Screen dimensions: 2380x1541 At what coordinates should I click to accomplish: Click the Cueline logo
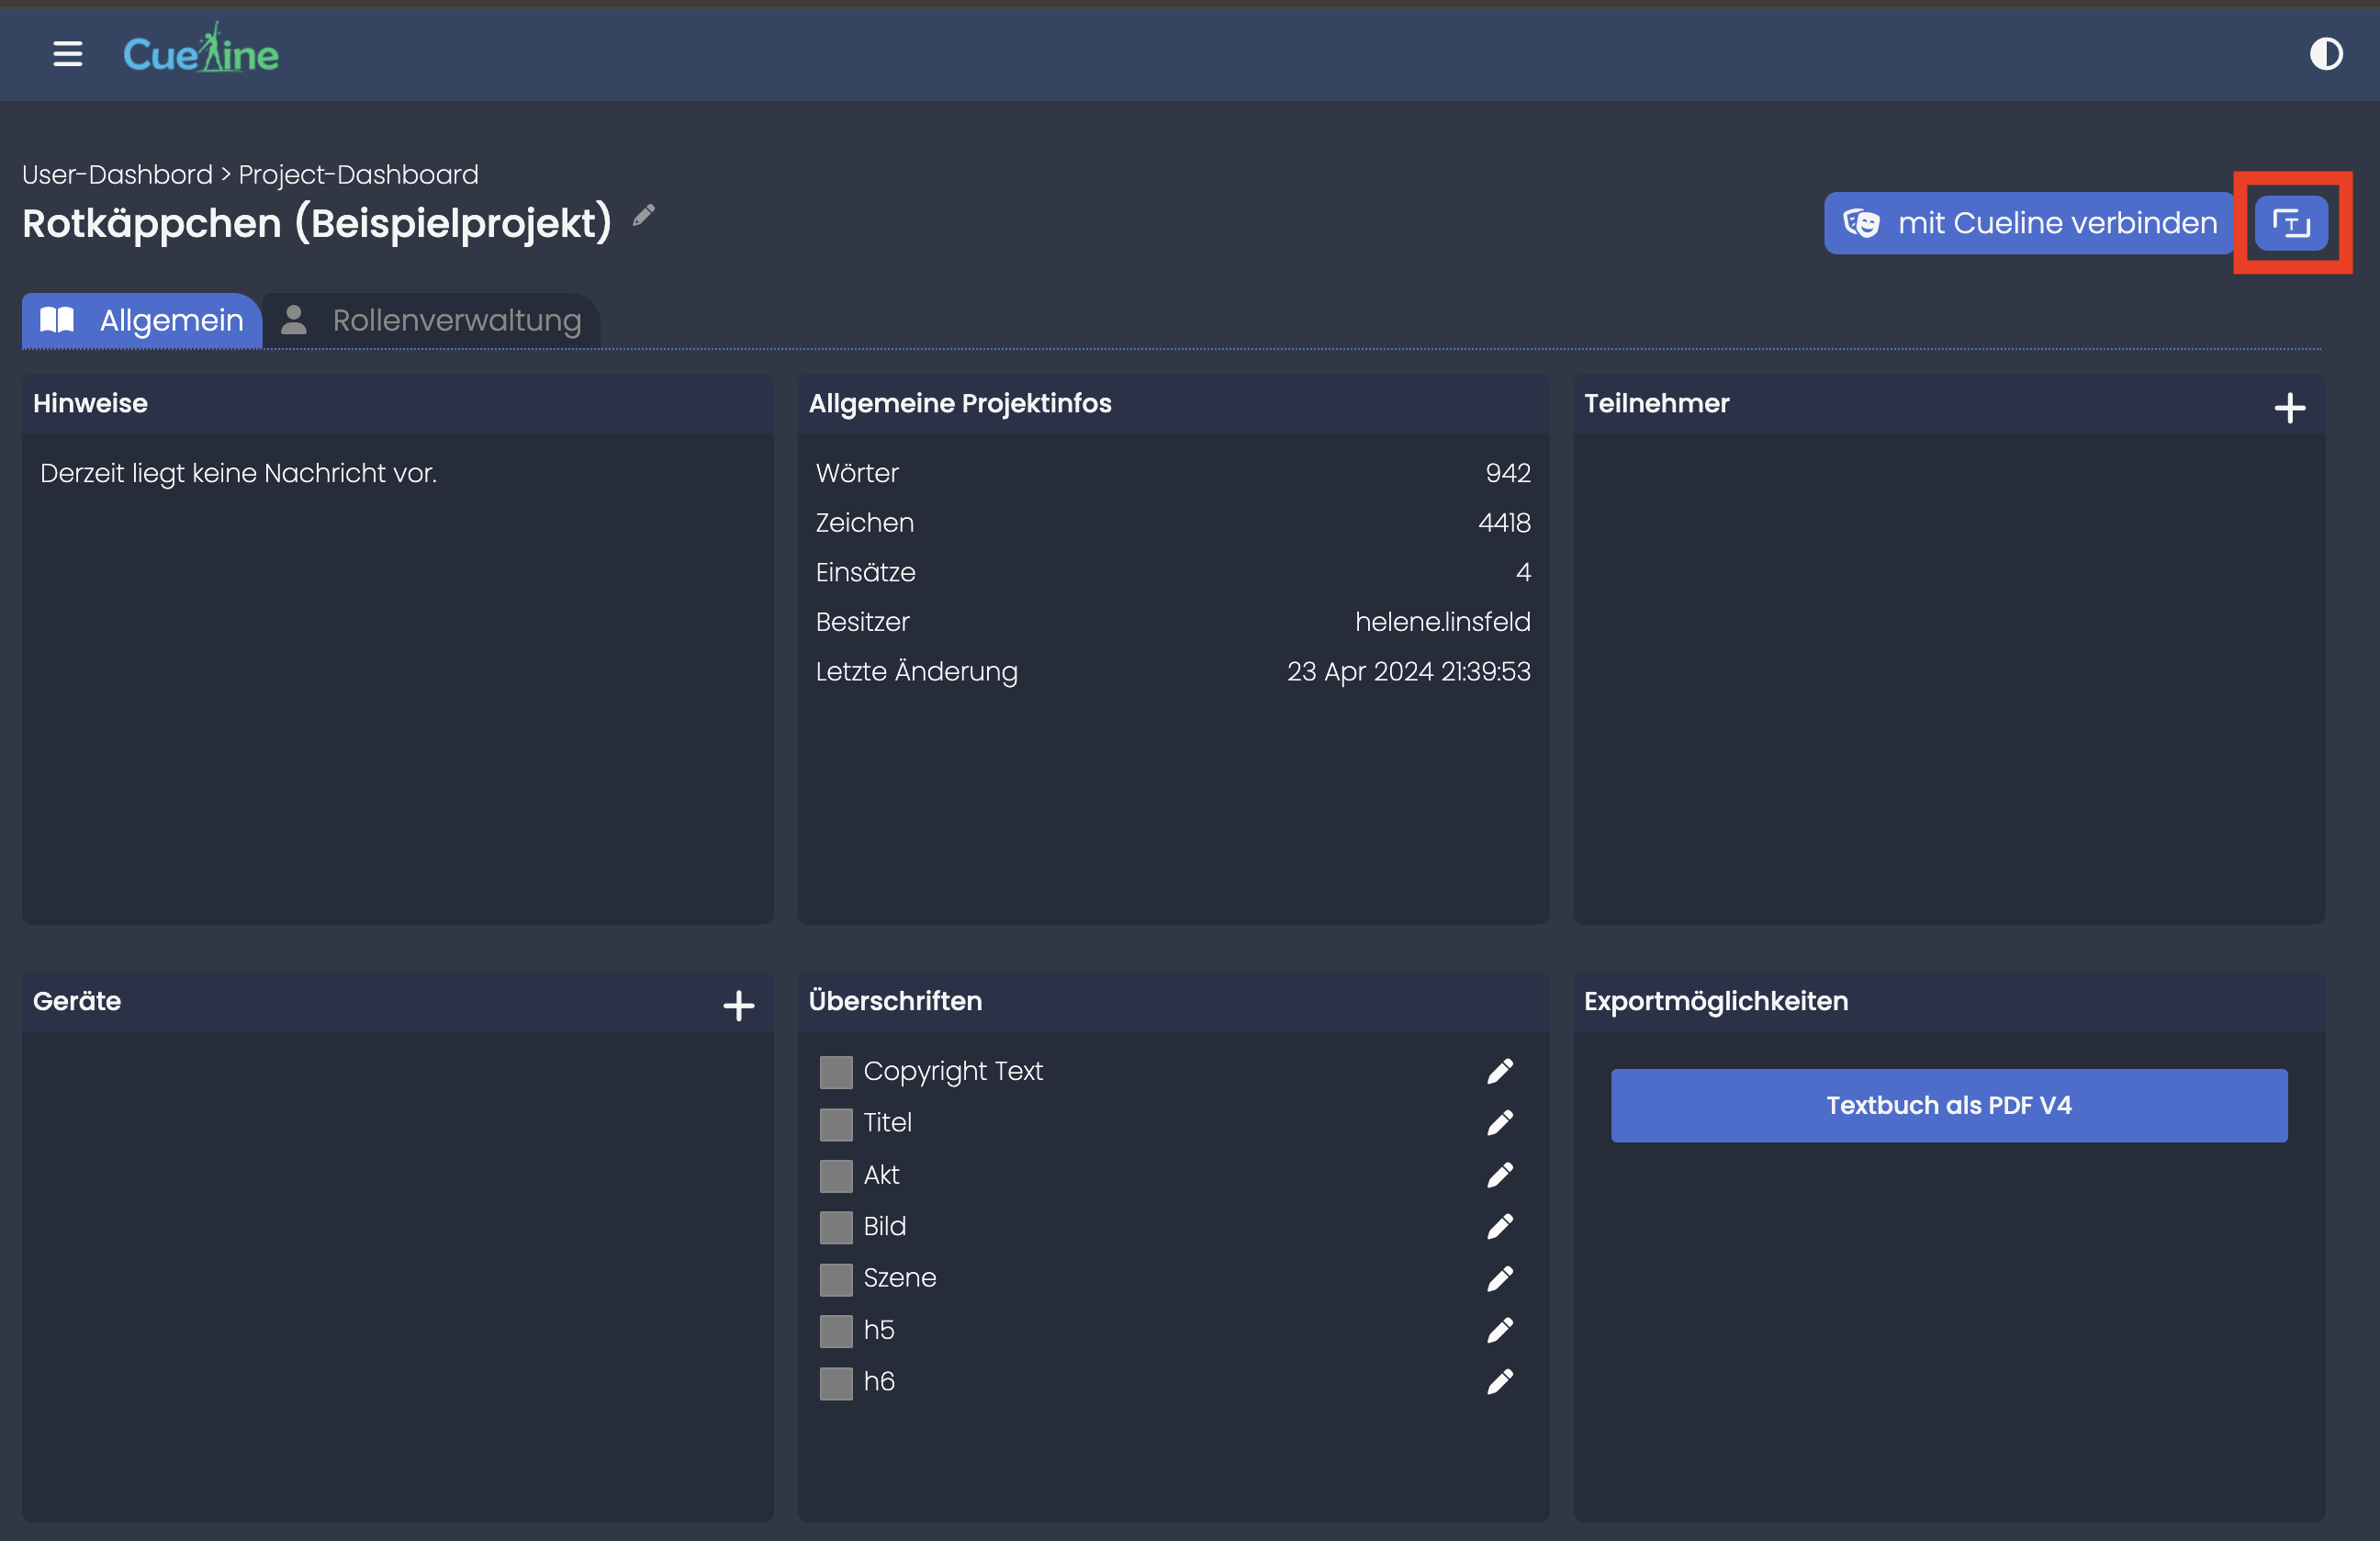coord(200,53)
